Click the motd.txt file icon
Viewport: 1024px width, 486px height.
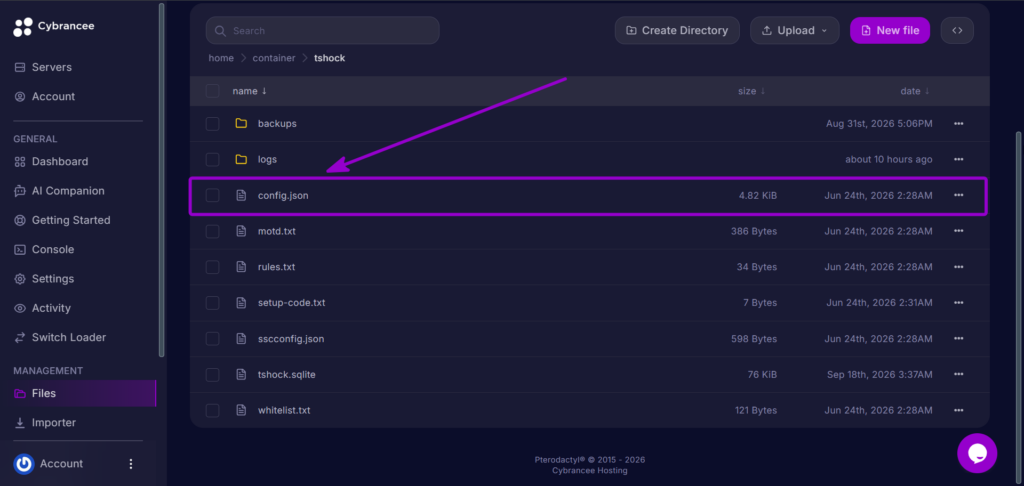[241, 231]
